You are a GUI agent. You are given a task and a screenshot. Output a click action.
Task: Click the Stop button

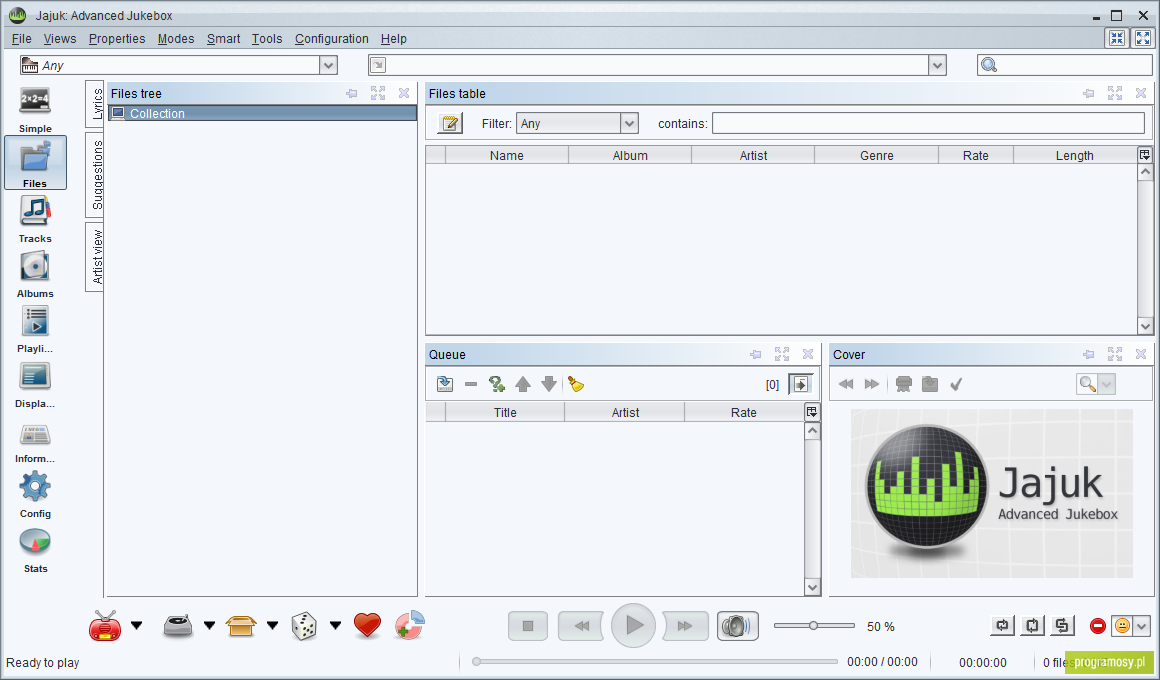[528, 626]
